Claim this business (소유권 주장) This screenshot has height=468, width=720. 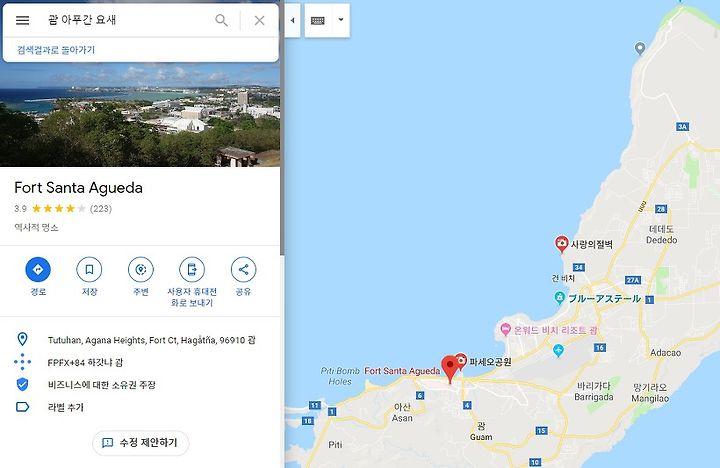click(x=101, y=384)
